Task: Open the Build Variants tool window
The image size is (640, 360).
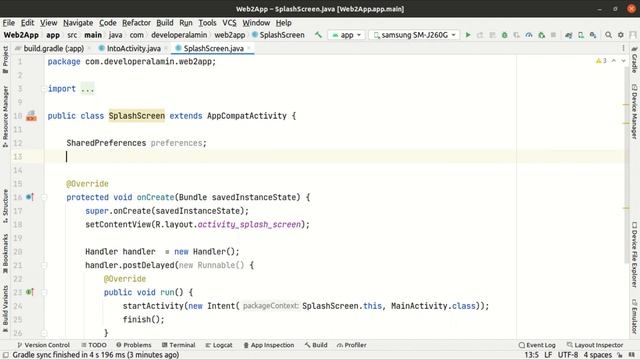Action: [x=5, y=309]
